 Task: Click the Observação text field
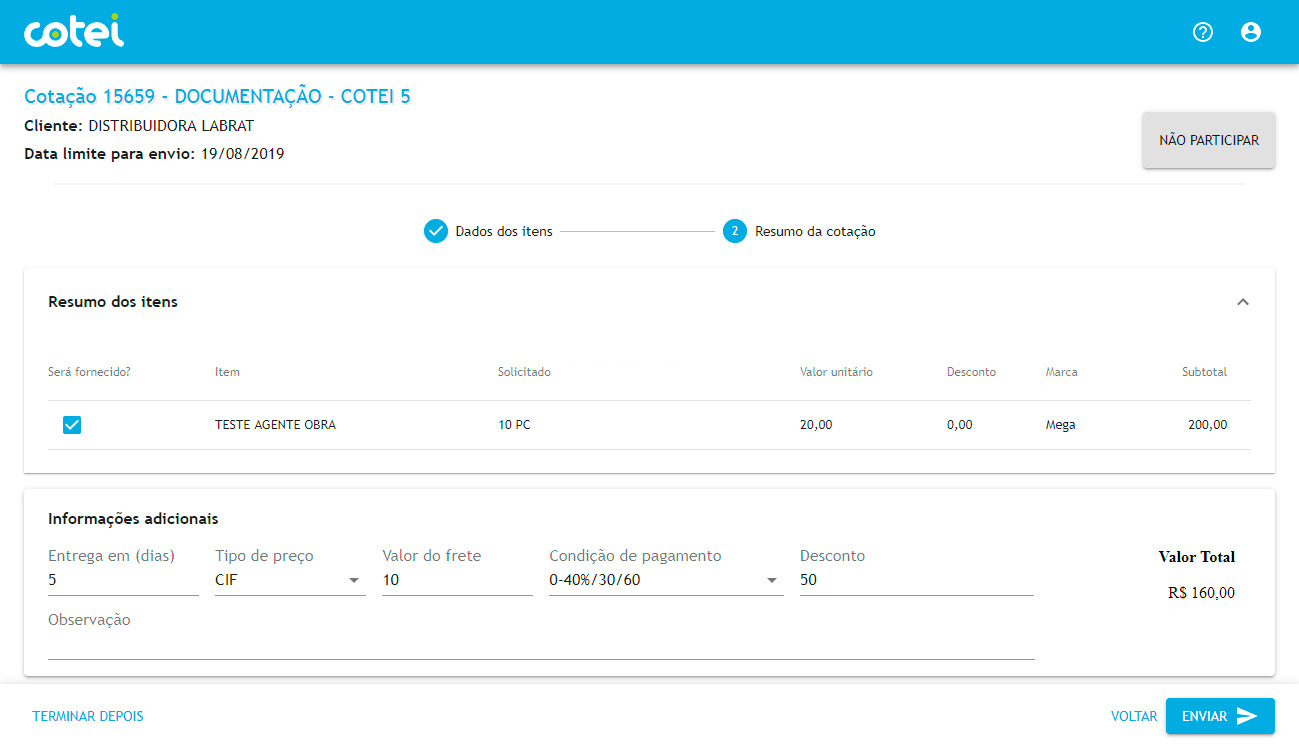540,645
